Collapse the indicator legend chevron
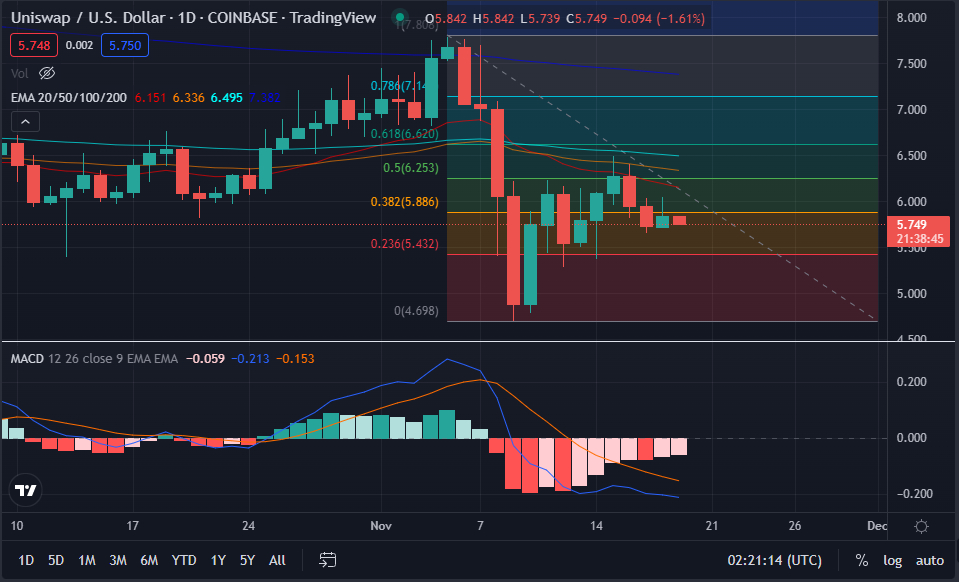 [25, 122]
